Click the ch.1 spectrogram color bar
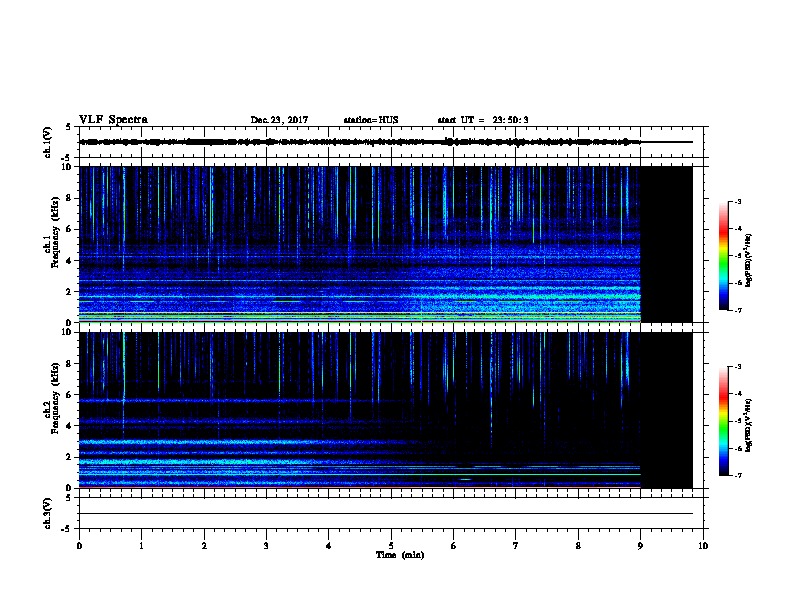 (x=723, y=256)
